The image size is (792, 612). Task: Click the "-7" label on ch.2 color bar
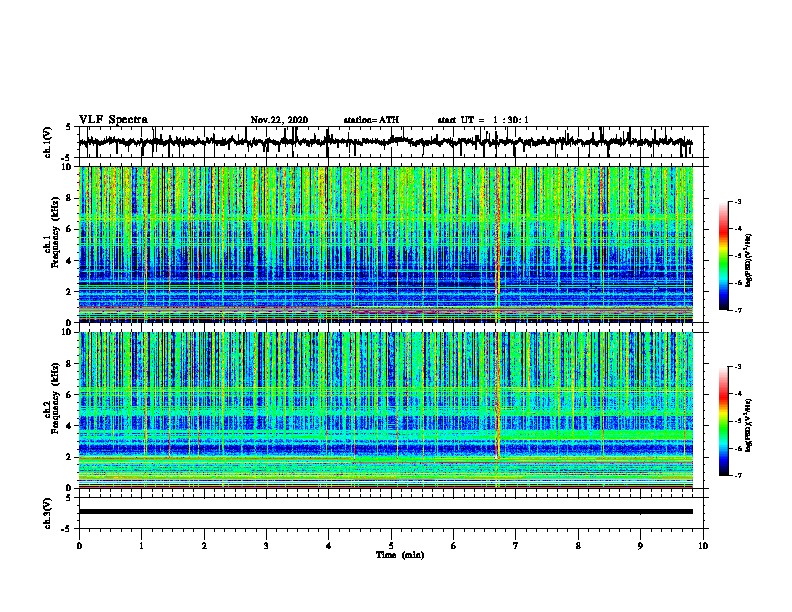738,475
